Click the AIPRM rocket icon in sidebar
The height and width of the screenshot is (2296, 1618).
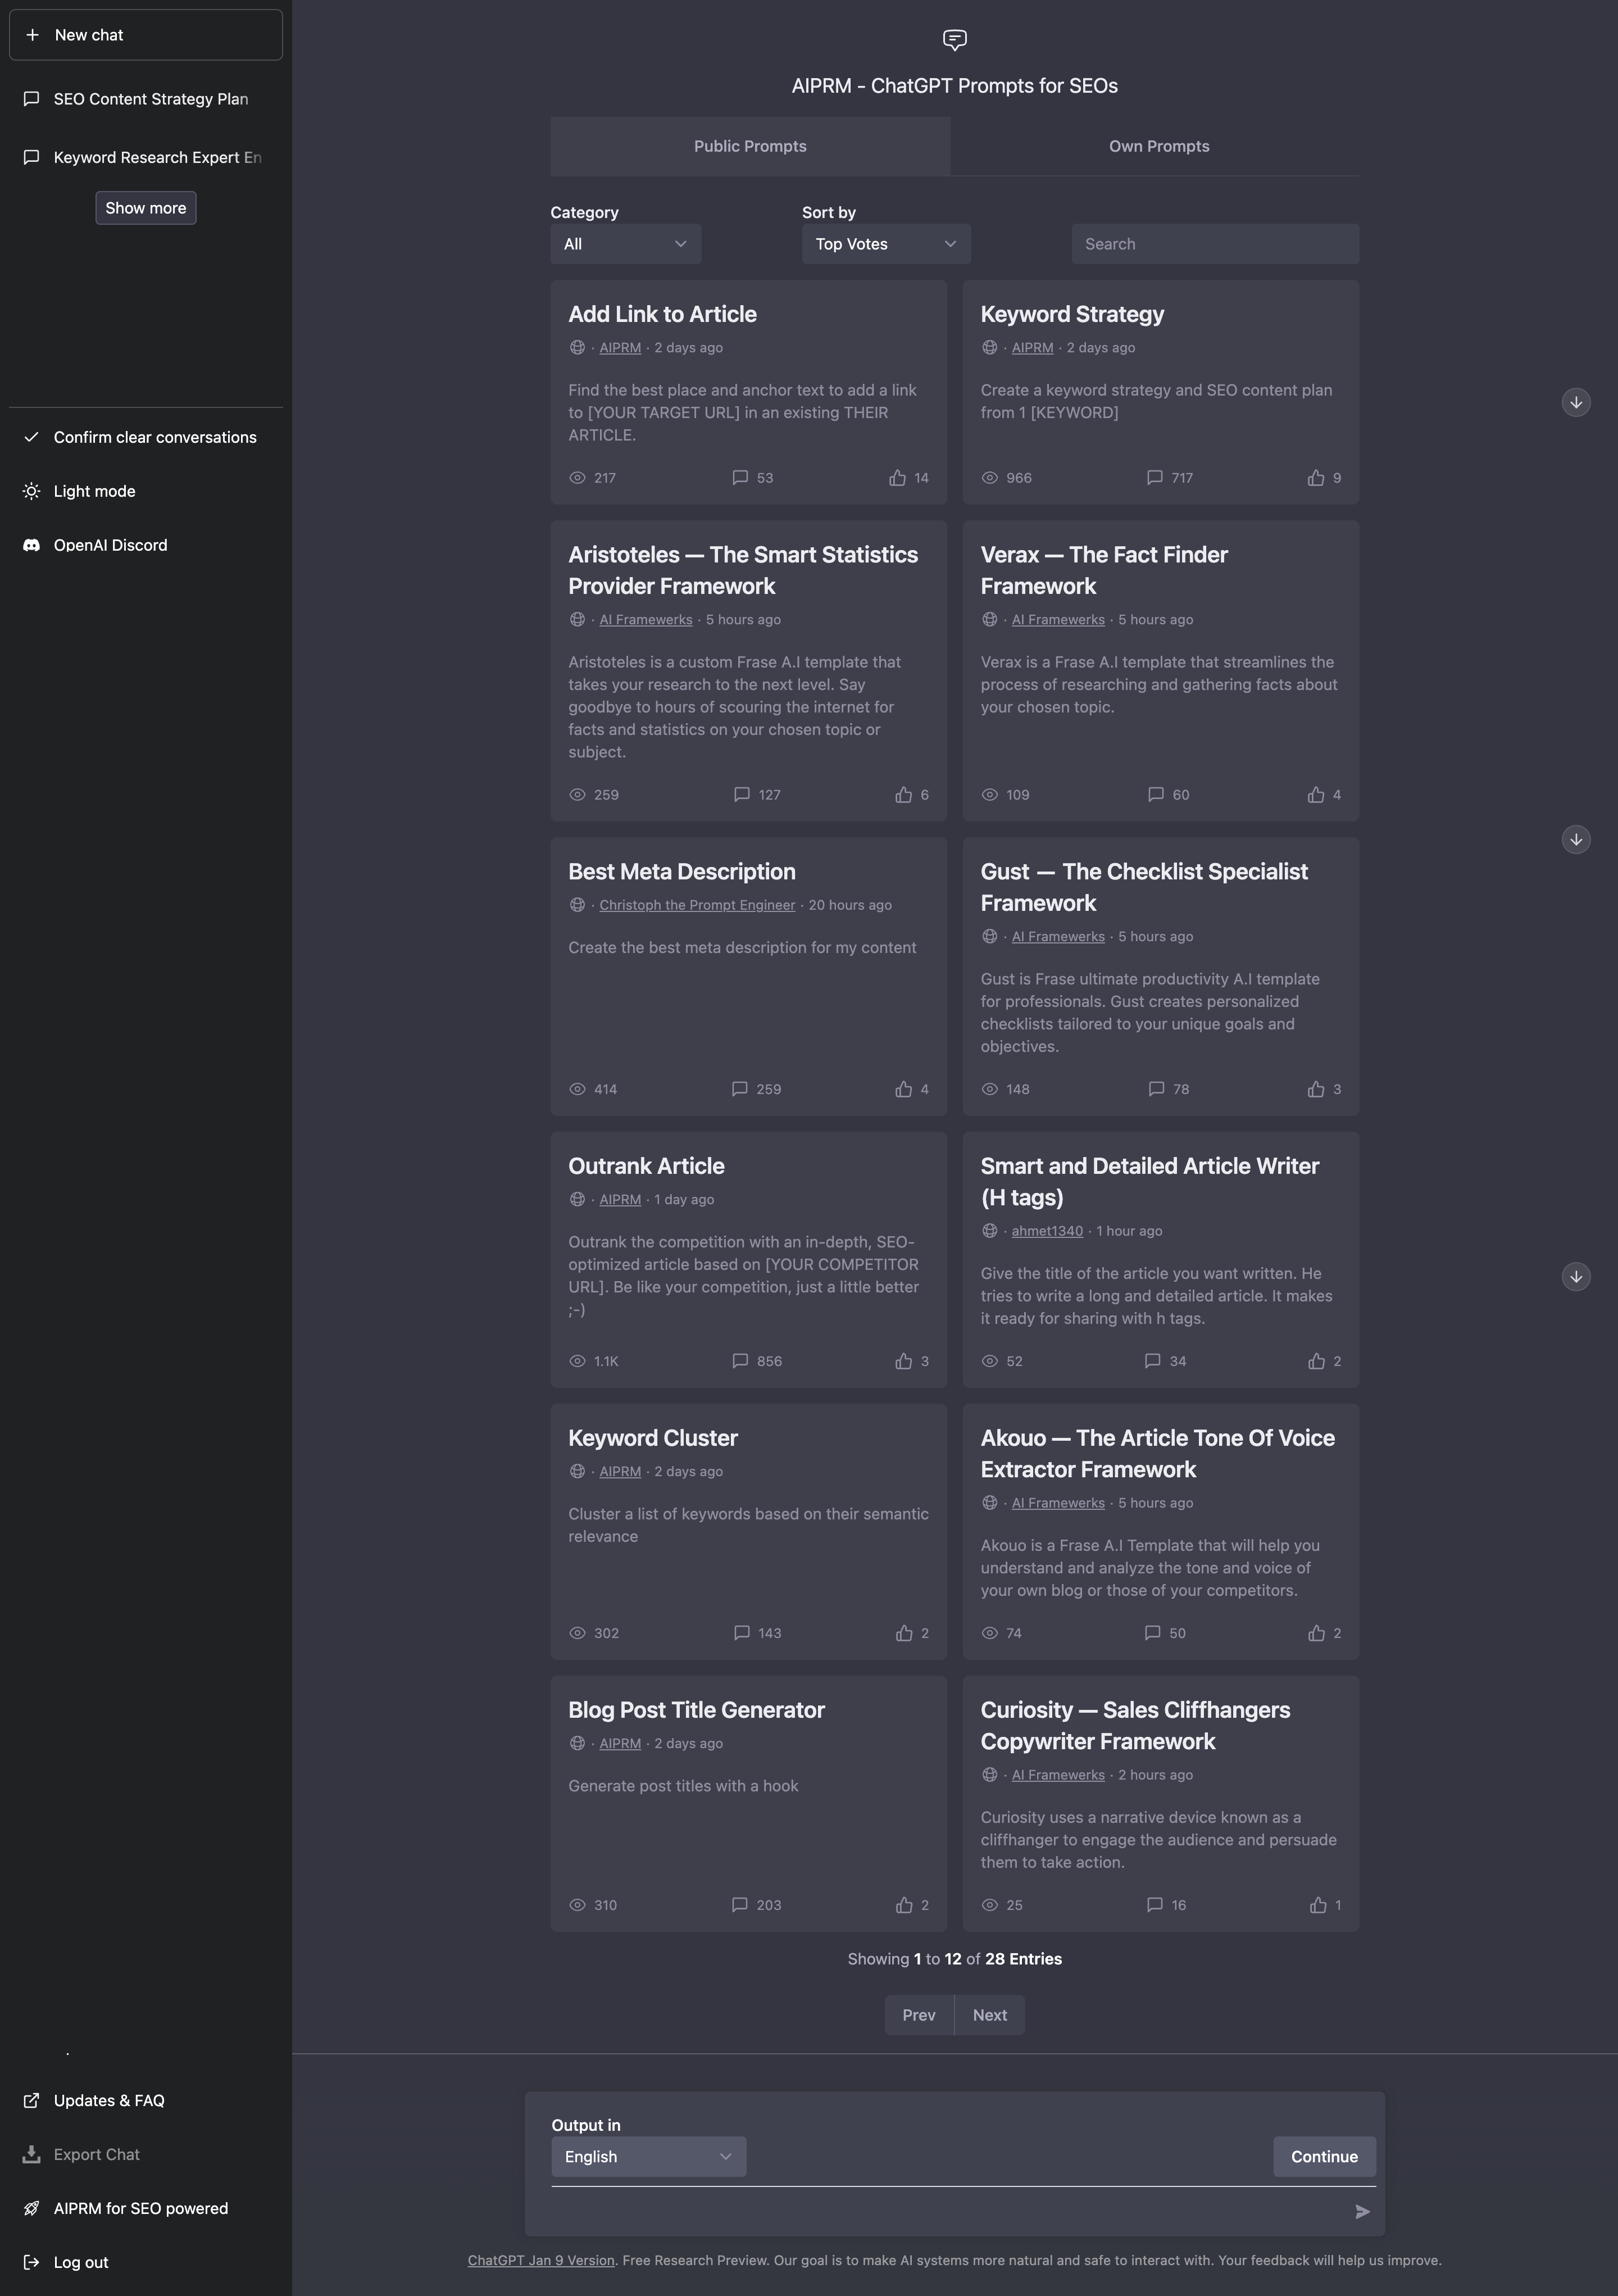click(32, 2208)
